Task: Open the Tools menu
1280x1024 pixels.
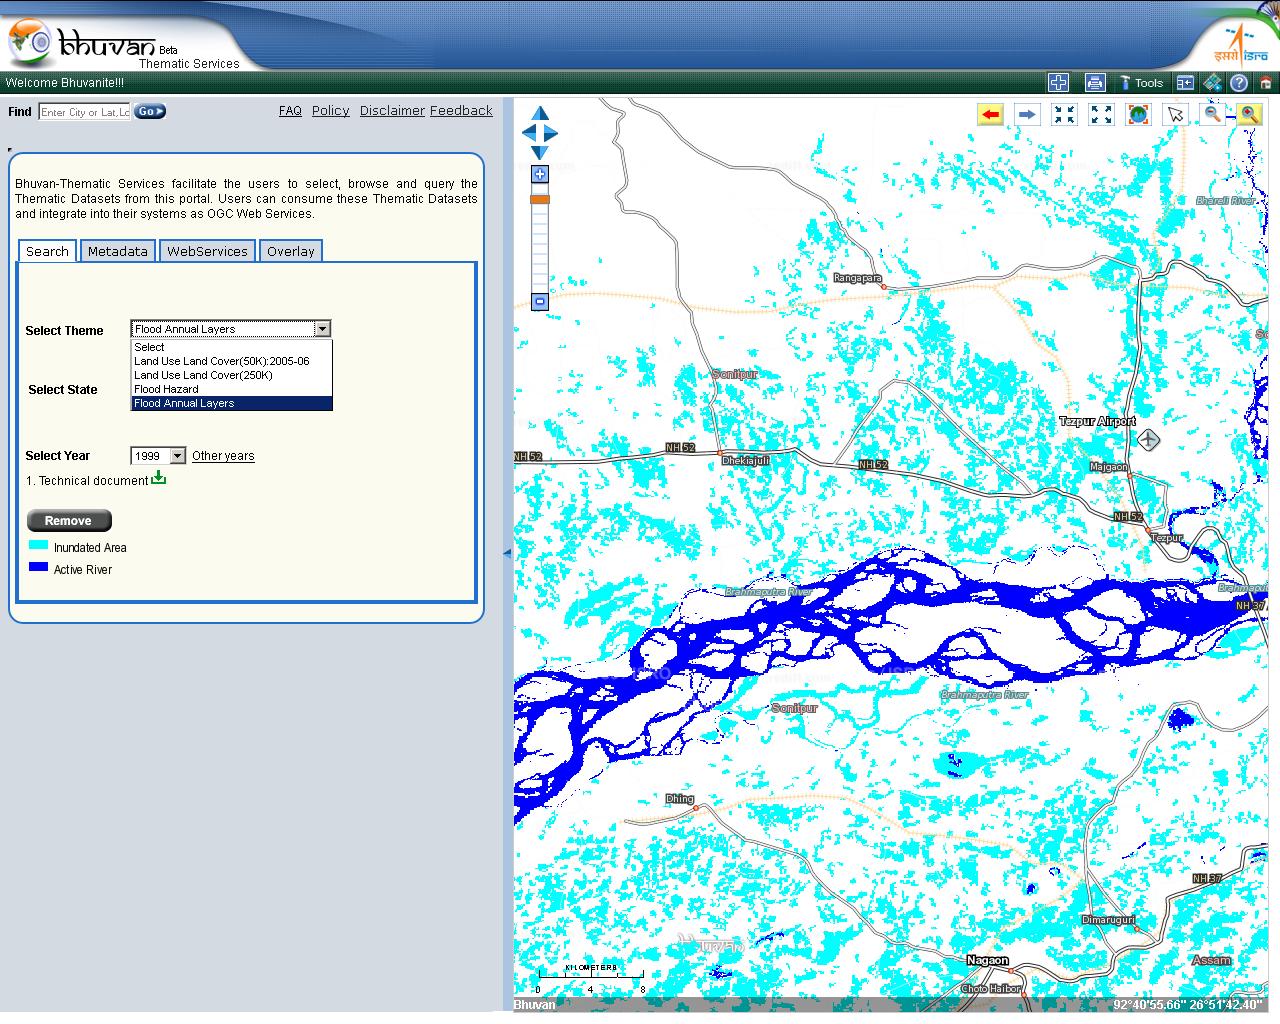Action: [1141, 83]
